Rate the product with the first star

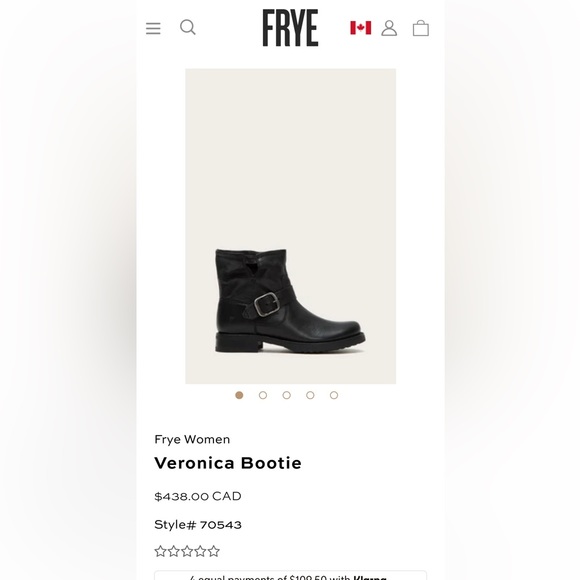click(x=161, y=551)
